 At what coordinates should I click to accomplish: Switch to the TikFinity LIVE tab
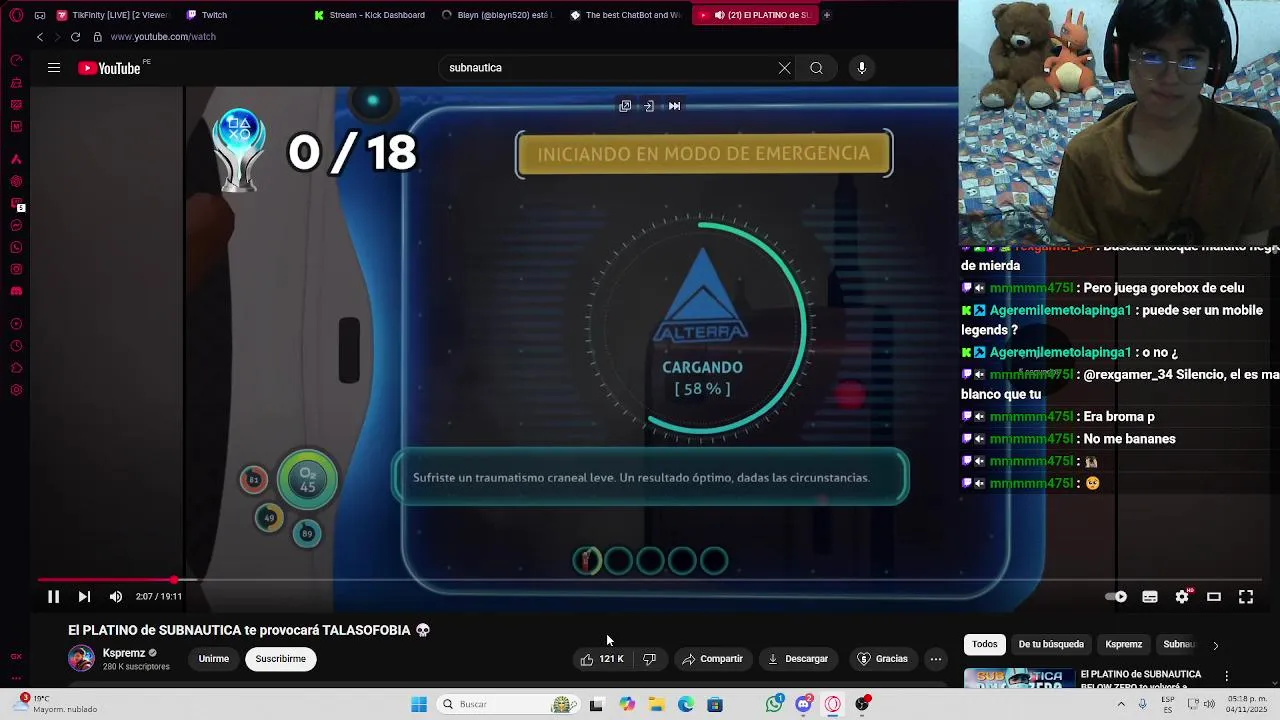point(112,15)
